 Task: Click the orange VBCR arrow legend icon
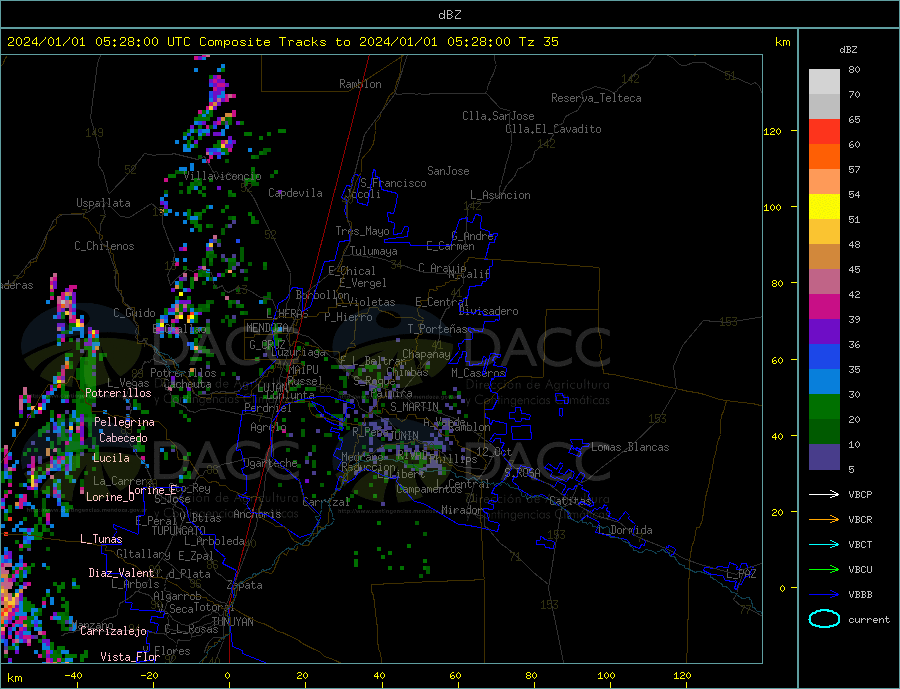824,520
